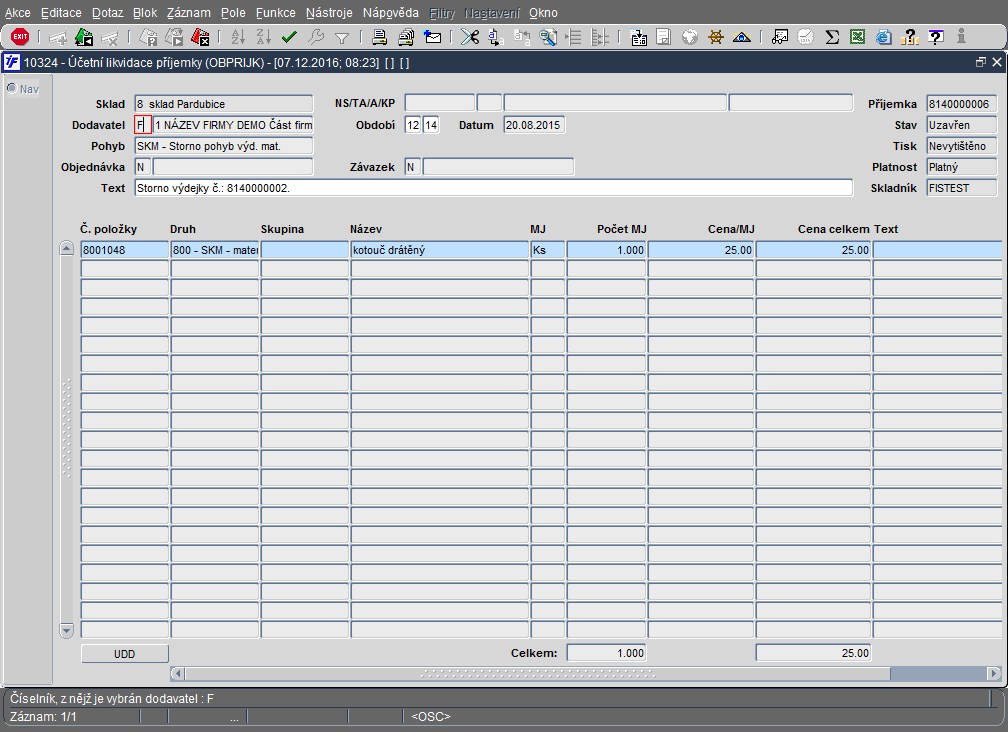1008x732 pixels.
Task: Click the scissors cut icon
Action: pyautogui.click(x=470, y=37)
